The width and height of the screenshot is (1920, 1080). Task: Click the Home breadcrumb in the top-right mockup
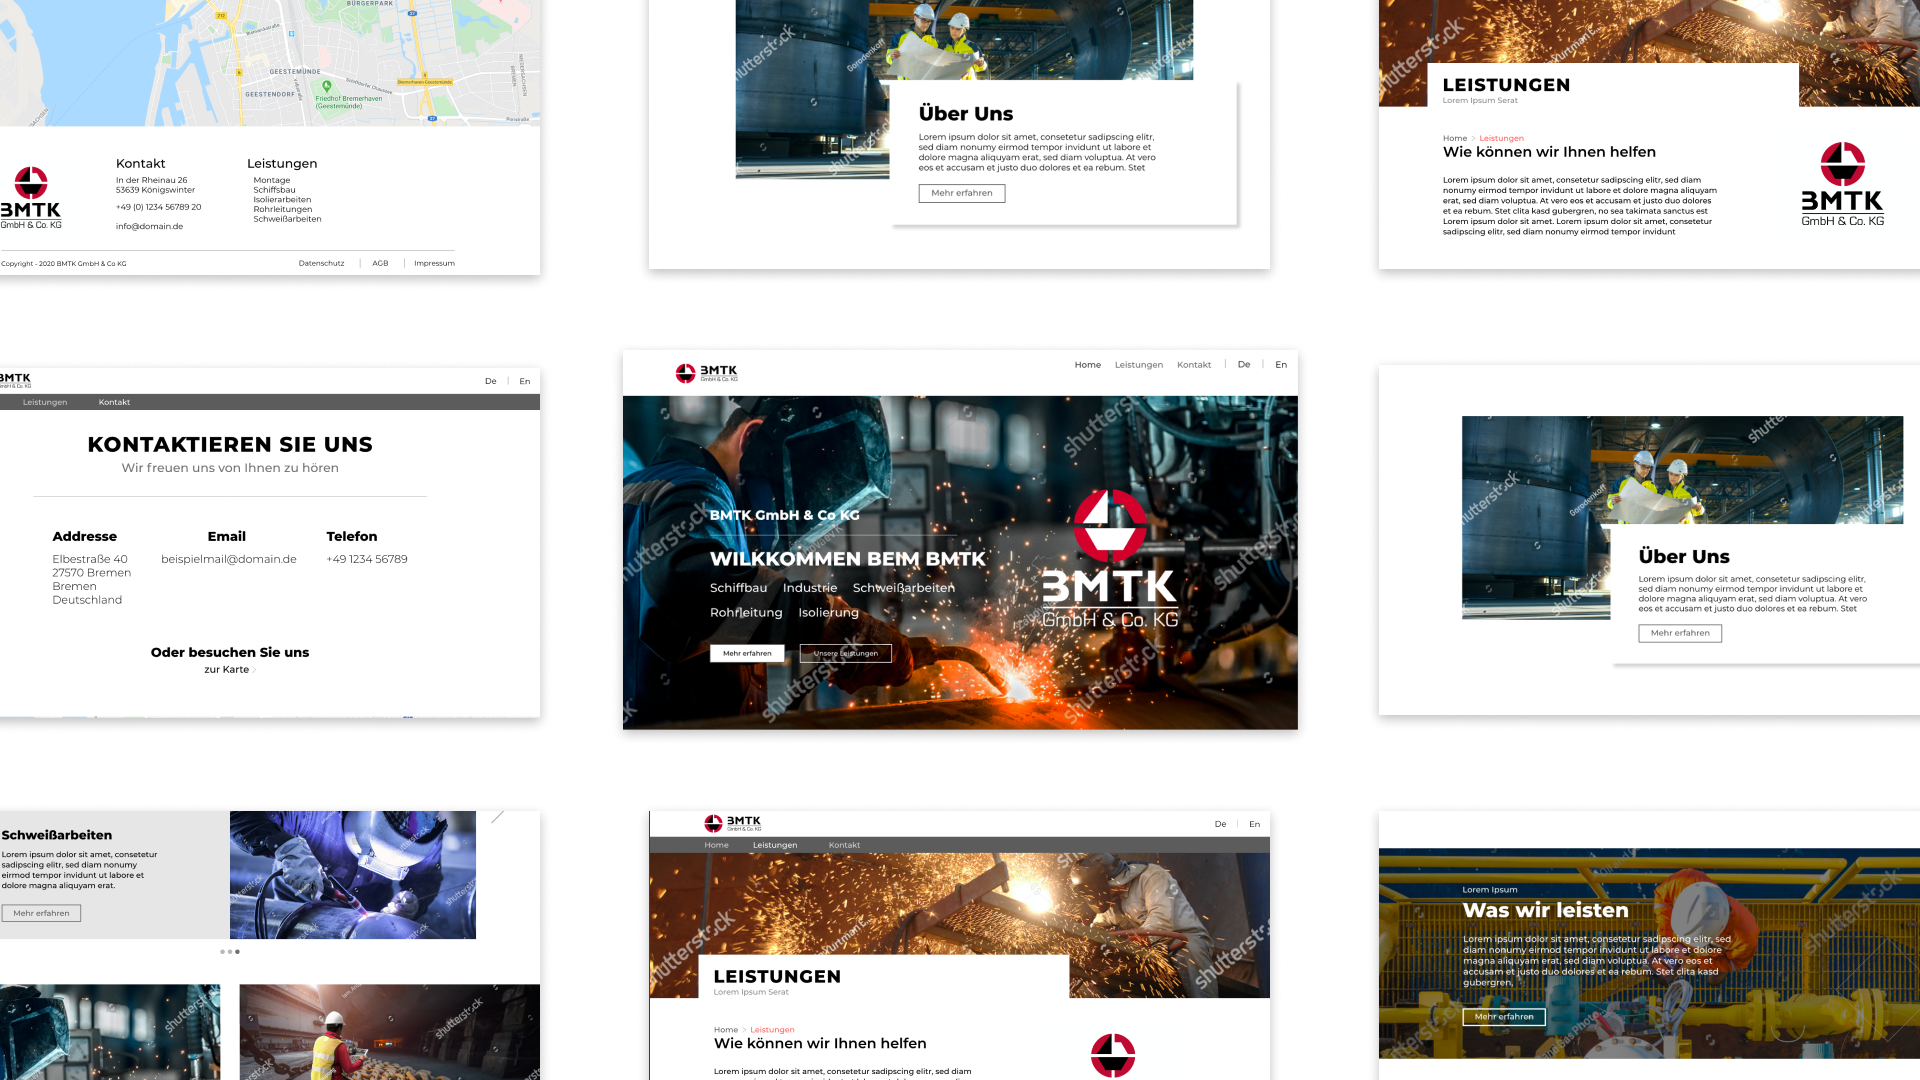[1455, 138]
